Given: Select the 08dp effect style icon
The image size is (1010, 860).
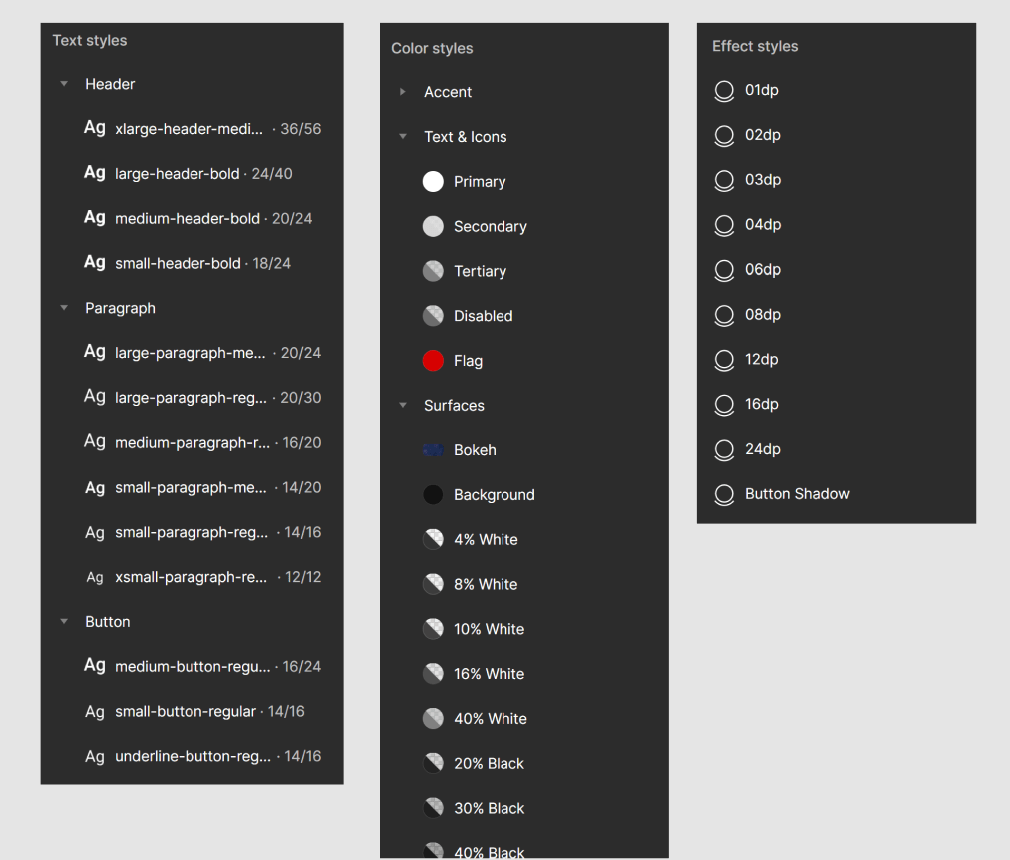Looking at the screenshot, I should point(724,315).
